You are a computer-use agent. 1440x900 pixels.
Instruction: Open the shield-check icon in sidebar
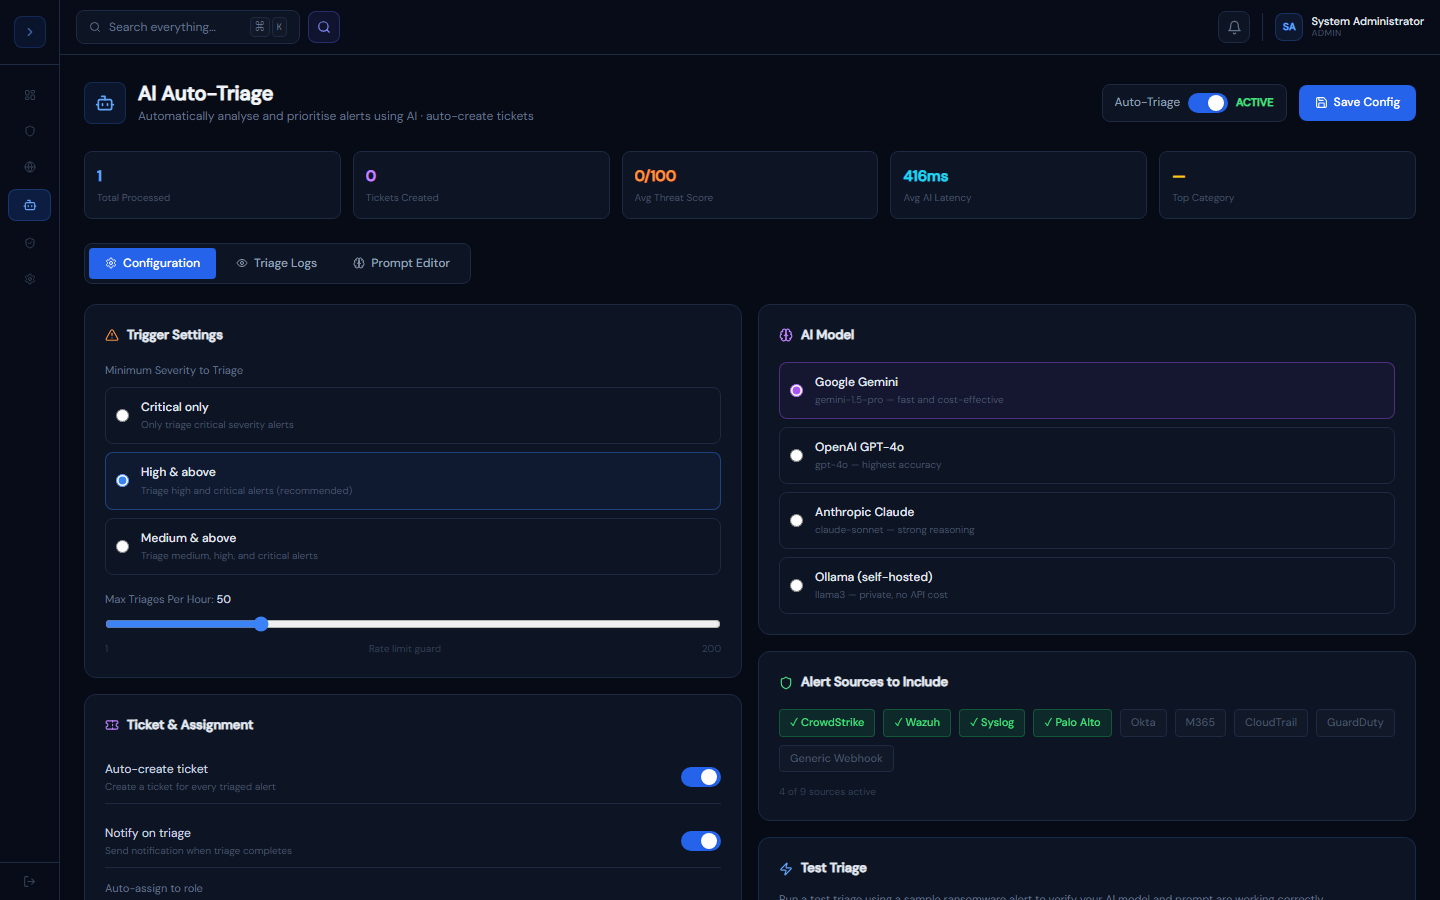(30, 243)
